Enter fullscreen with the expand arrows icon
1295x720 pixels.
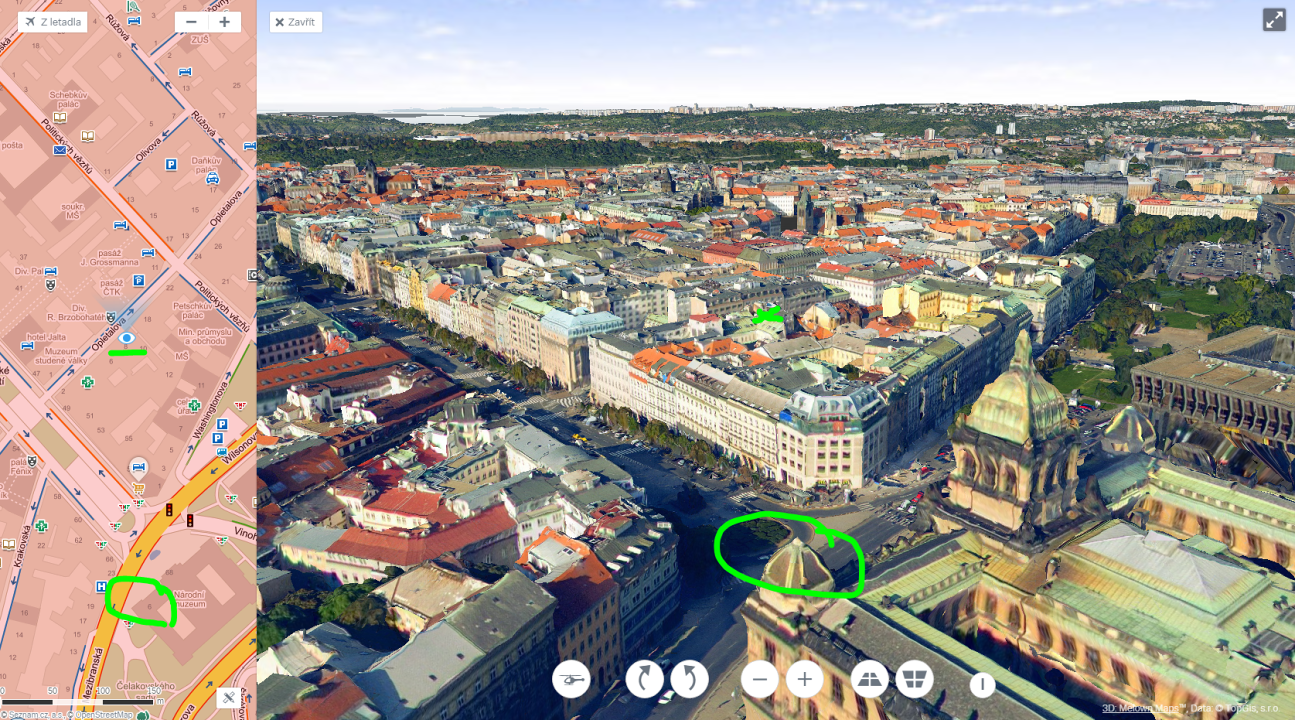click(x=1273, y=20)
